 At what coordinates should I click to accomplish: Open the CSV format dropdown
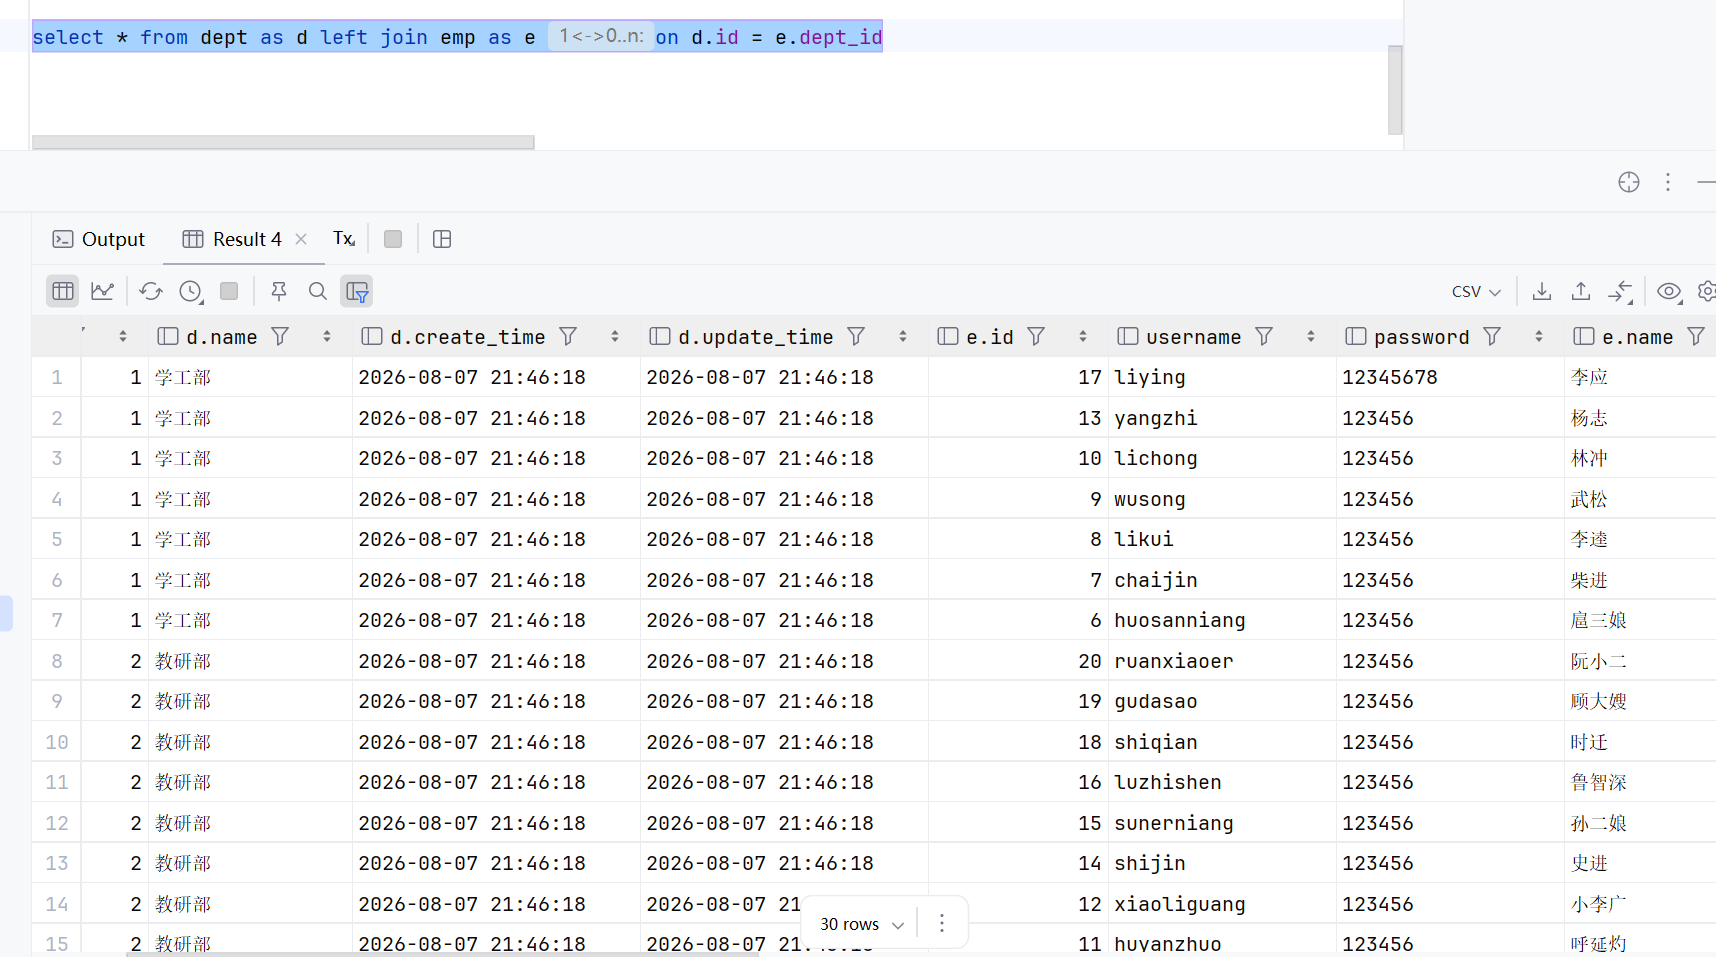(x=1477, y=291)
